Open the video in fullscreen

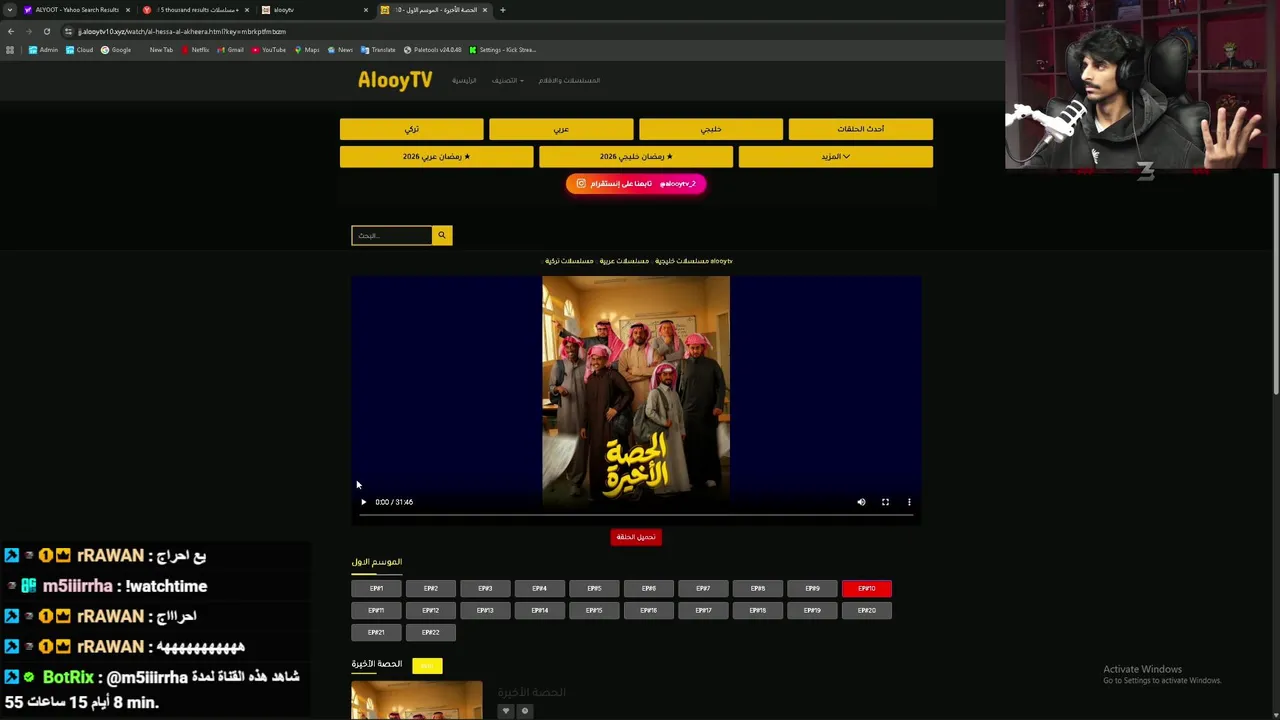coord(885,502)
